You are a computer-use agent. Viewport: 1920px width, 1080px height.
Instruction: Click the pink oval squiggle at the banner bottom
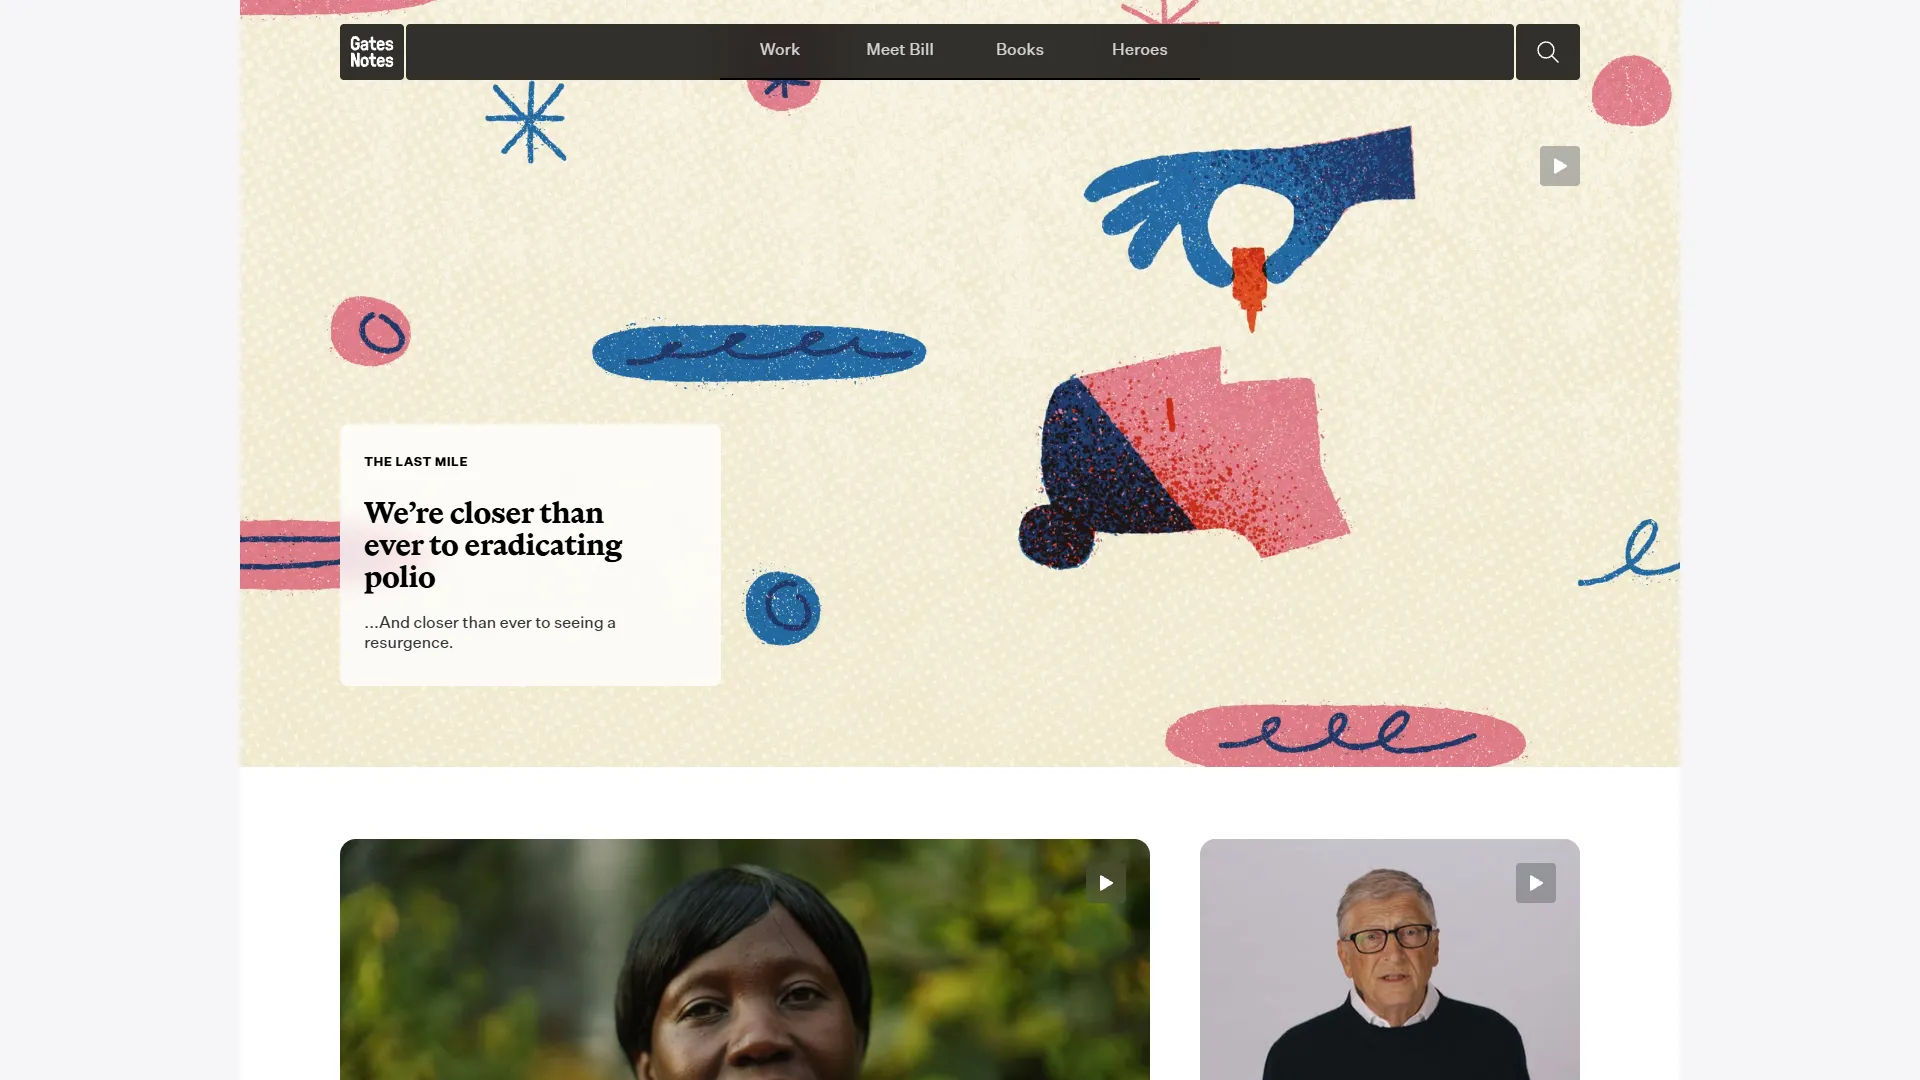pos(1345,735)
